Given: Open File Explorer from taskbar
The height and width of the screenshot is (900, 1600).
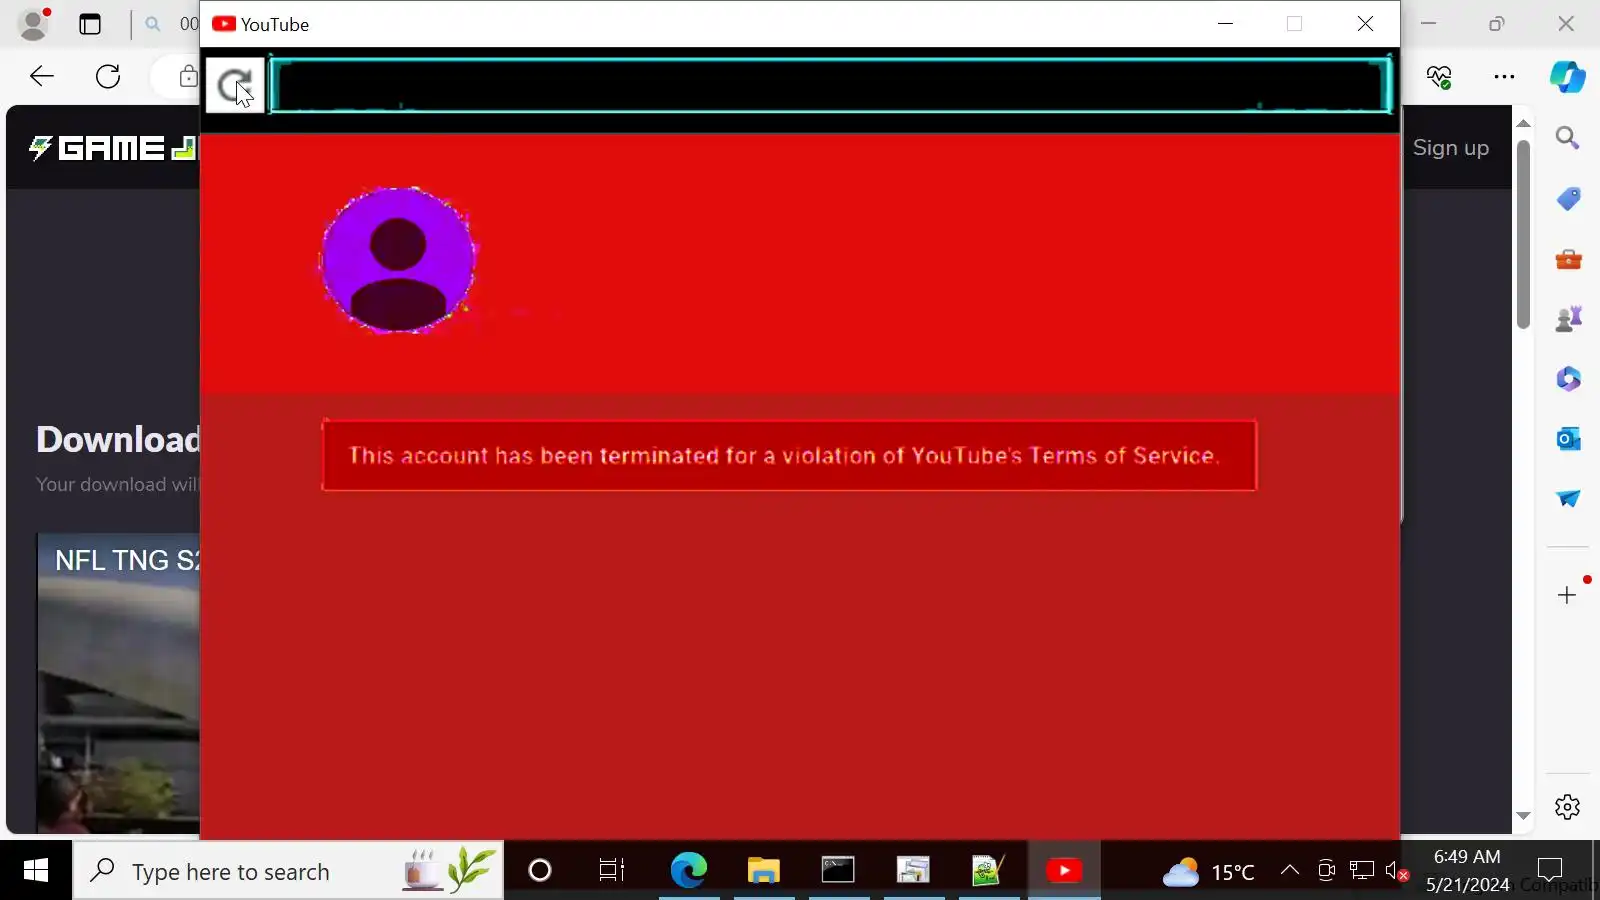Looking at the screenshot, I should pos(764,871).
